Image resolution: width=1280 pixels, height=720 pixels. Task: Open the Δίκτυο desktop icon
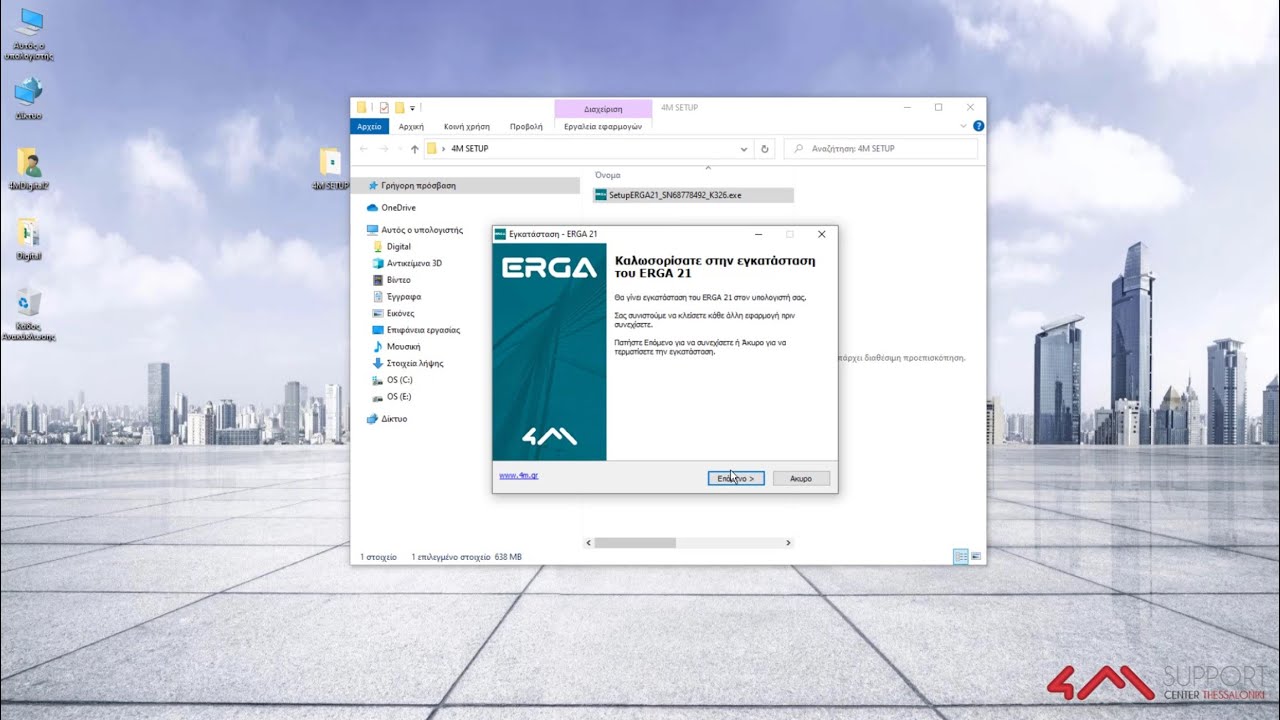coord(28,98)
